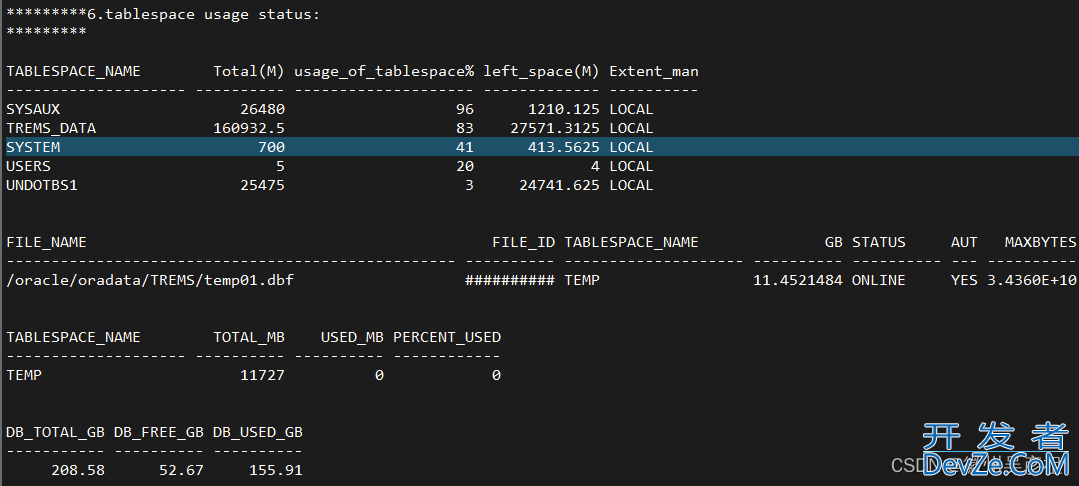Select the PERCENT_USED column header

coord(447,337)
